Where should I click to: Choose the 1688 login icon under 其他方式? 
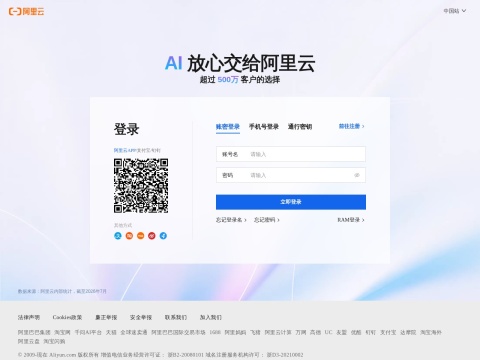[140, 236]
